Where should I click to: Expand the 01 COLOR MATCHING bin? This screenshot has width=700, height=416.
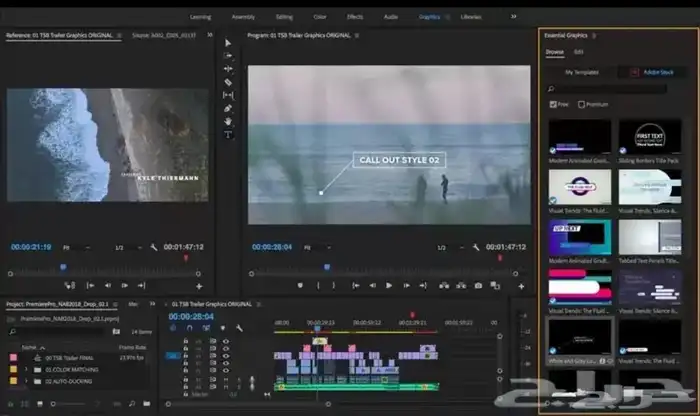[x=26, y=370]
